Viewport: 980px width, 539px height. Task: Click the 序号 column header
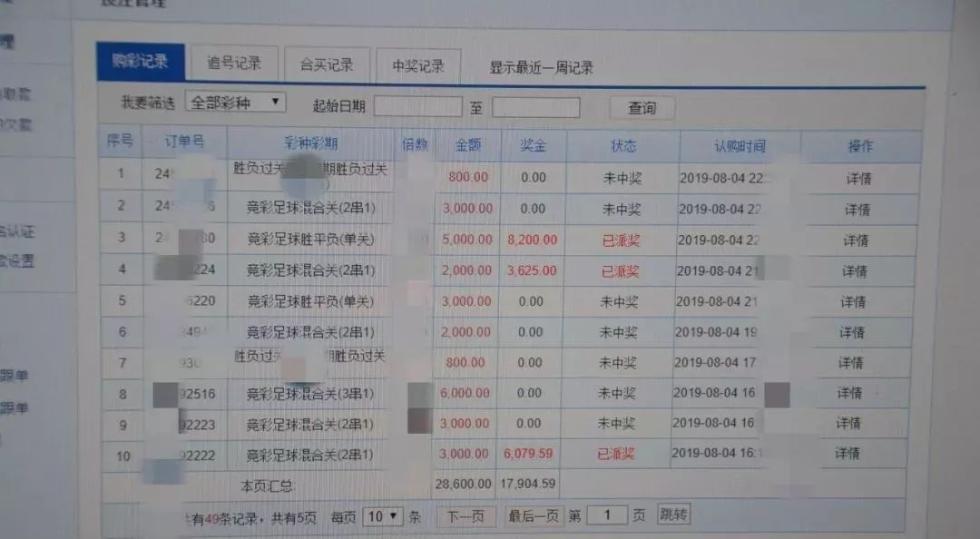(x=120, y=140)
